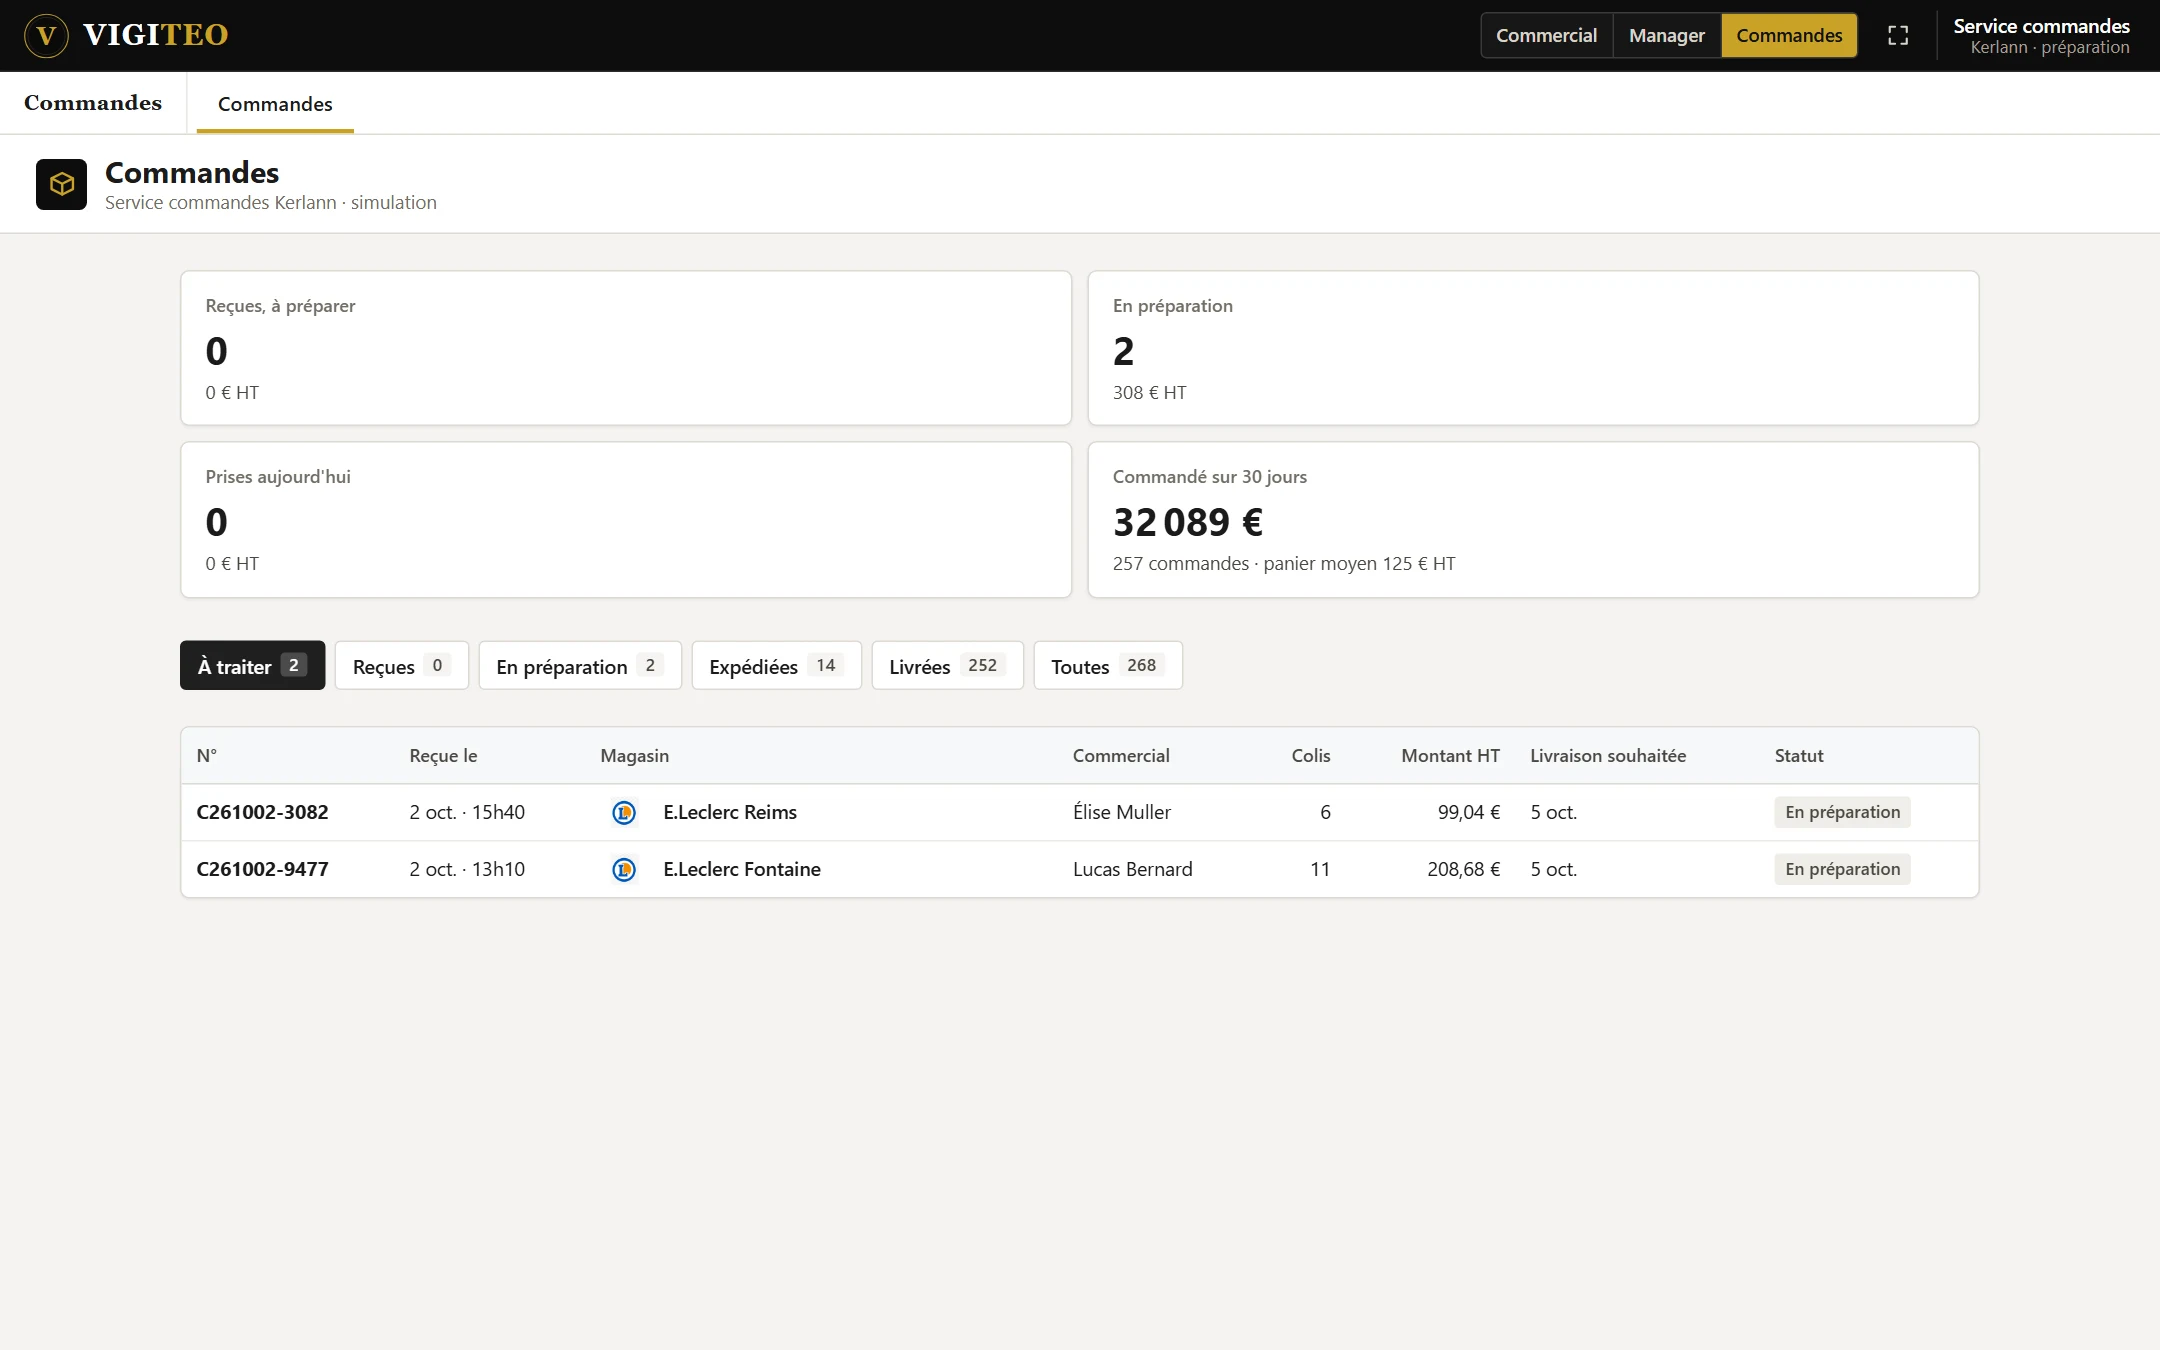
Task: Click the Service commandes user profile
Action: (2041, 36)
